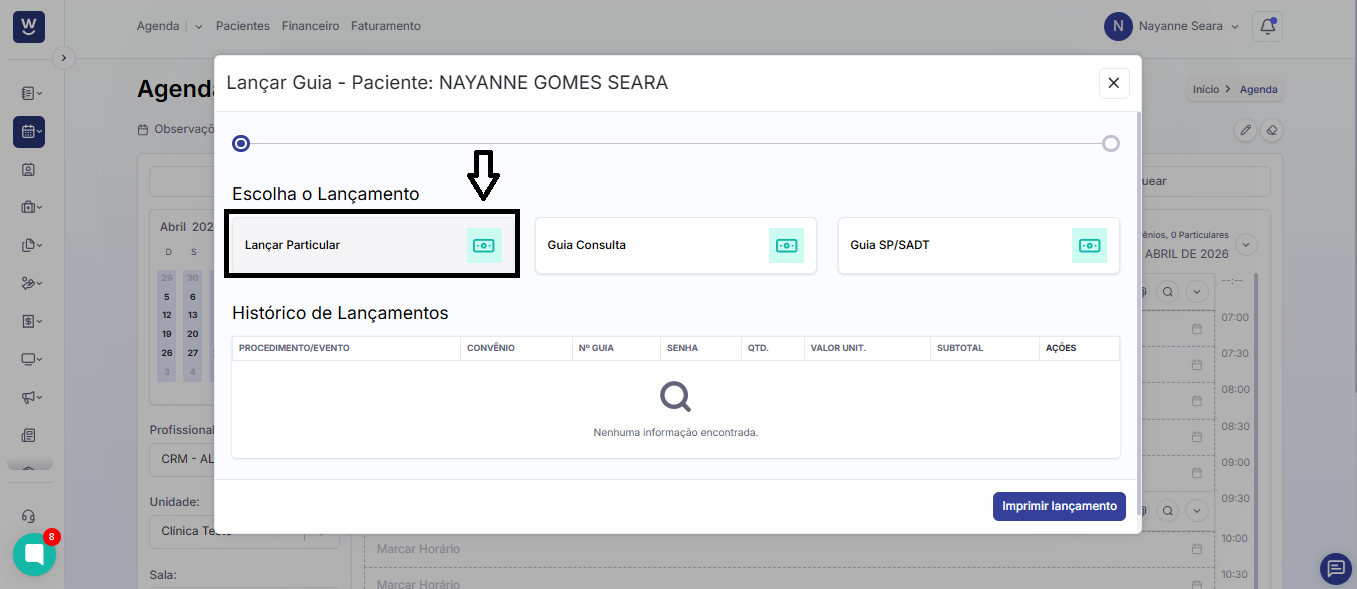1357x589 pixels.
Task: Open the dollar financial icon in the sidebar
Action: 31,321
